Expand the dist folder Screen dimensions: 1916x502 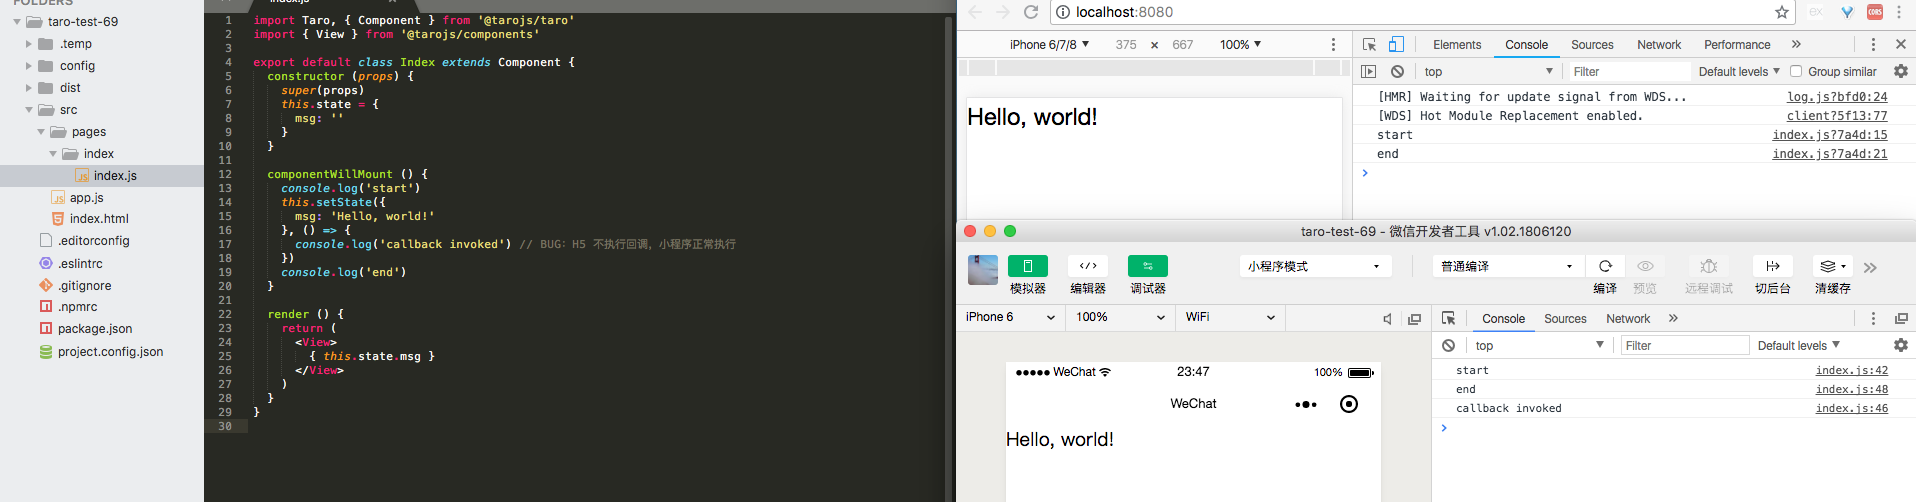29,88
